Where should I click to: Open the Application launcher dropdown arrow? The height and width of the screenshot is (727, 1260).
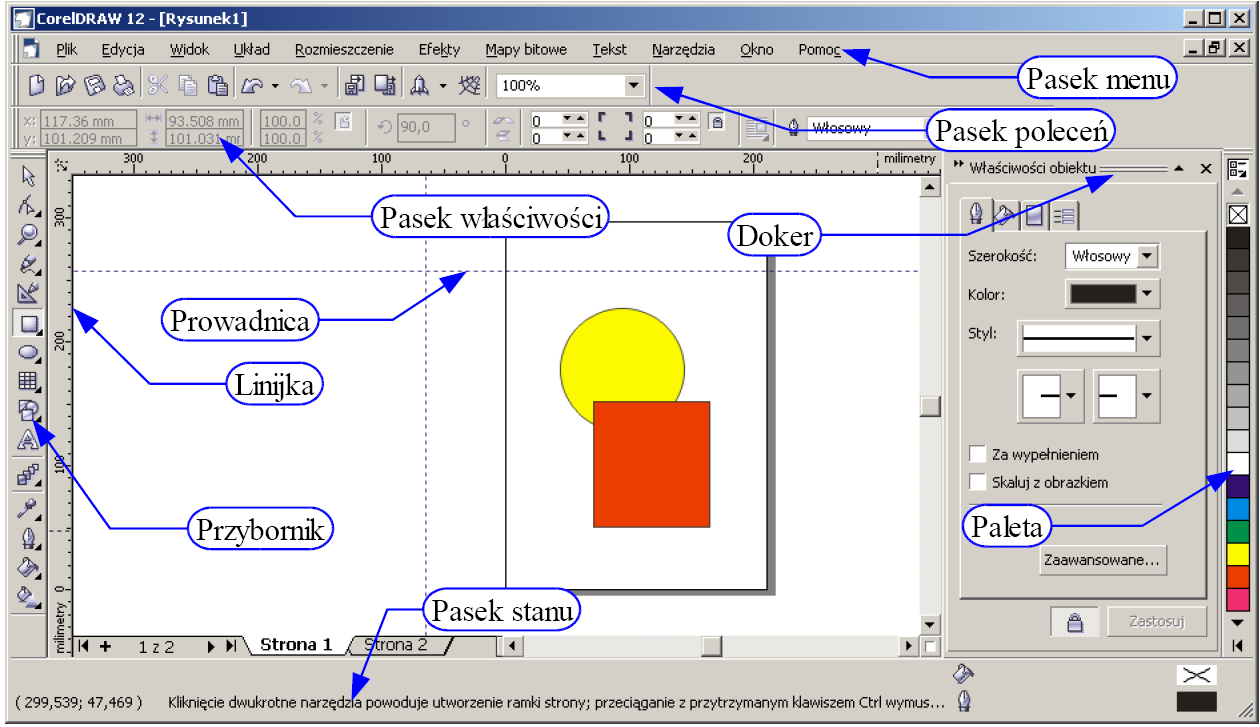(443, 87)
